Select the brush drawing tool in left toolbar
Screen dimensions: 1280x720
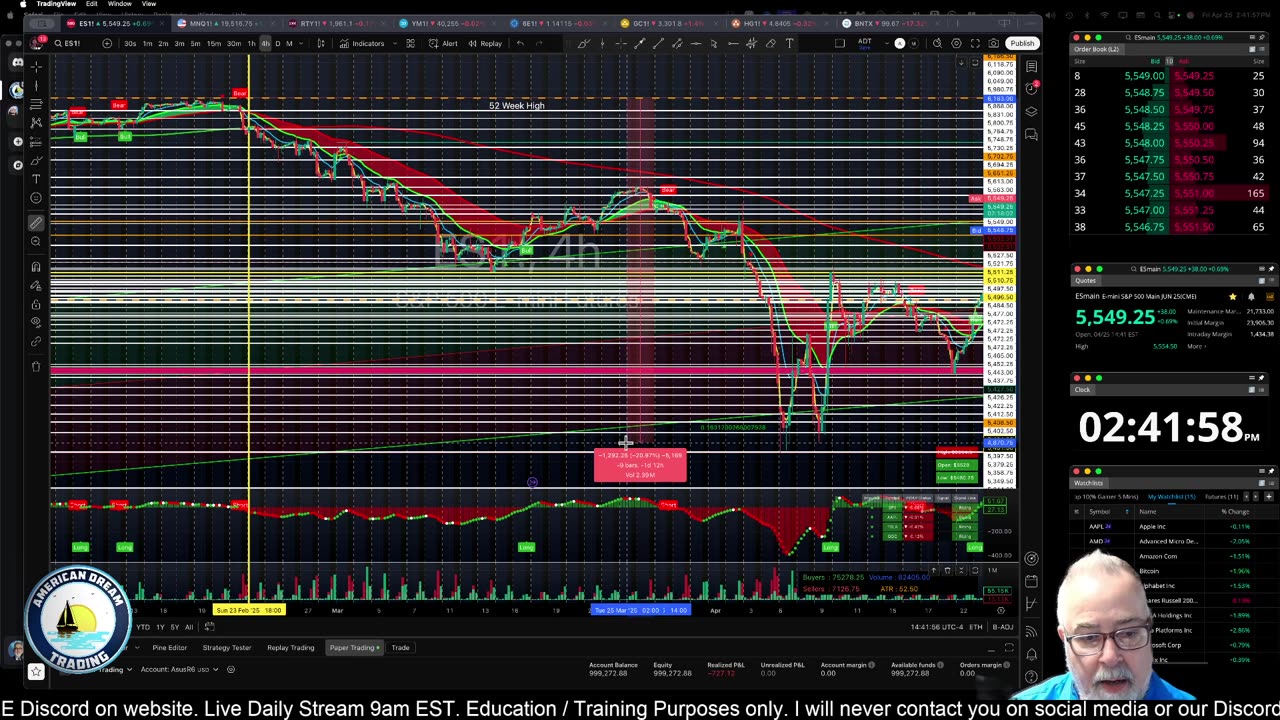pyautogui.click(x=36, y=160)
